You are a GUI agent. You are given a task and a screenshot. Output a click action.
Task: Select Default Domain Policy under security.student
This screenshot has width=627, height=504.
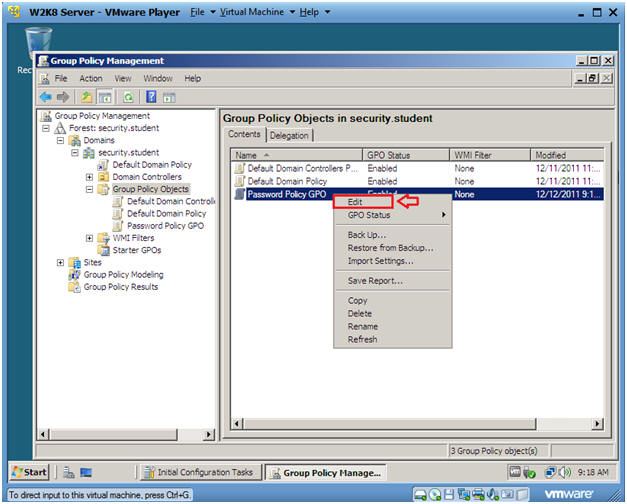pyautogui.click(x=152, y=165)
